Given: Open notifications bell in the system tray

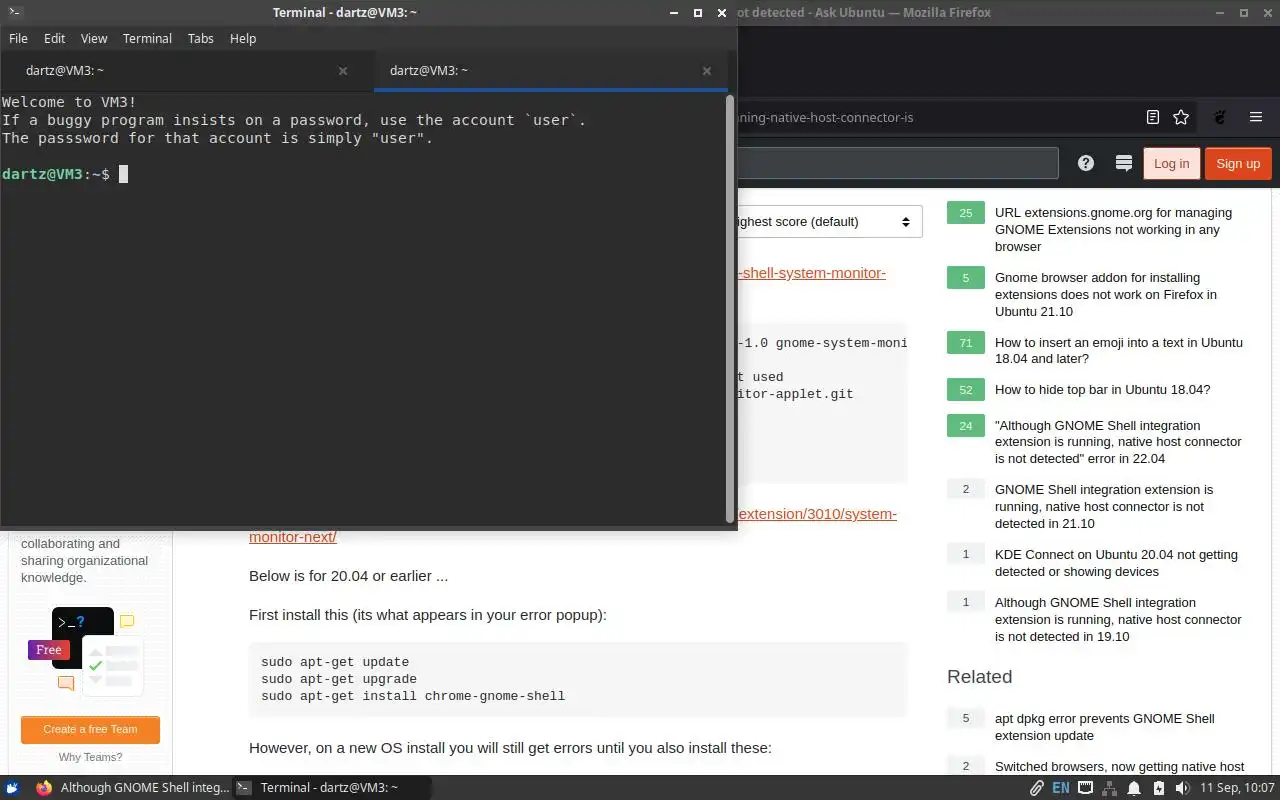Looking at the screenshot, I should pyautogui.click(x=1133, y=787).
